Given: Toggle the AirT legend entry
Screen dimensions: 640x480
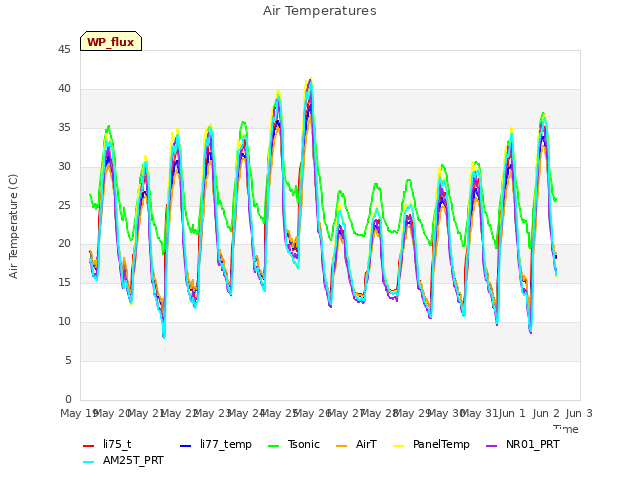Looking at the screenshot, I should [x=356, y=444].
